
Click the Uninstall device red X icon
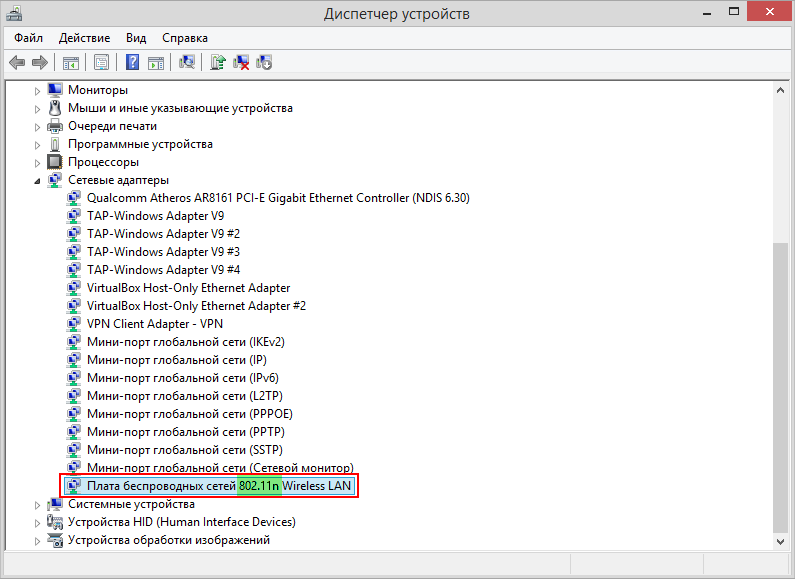click(x=241, y=62)
